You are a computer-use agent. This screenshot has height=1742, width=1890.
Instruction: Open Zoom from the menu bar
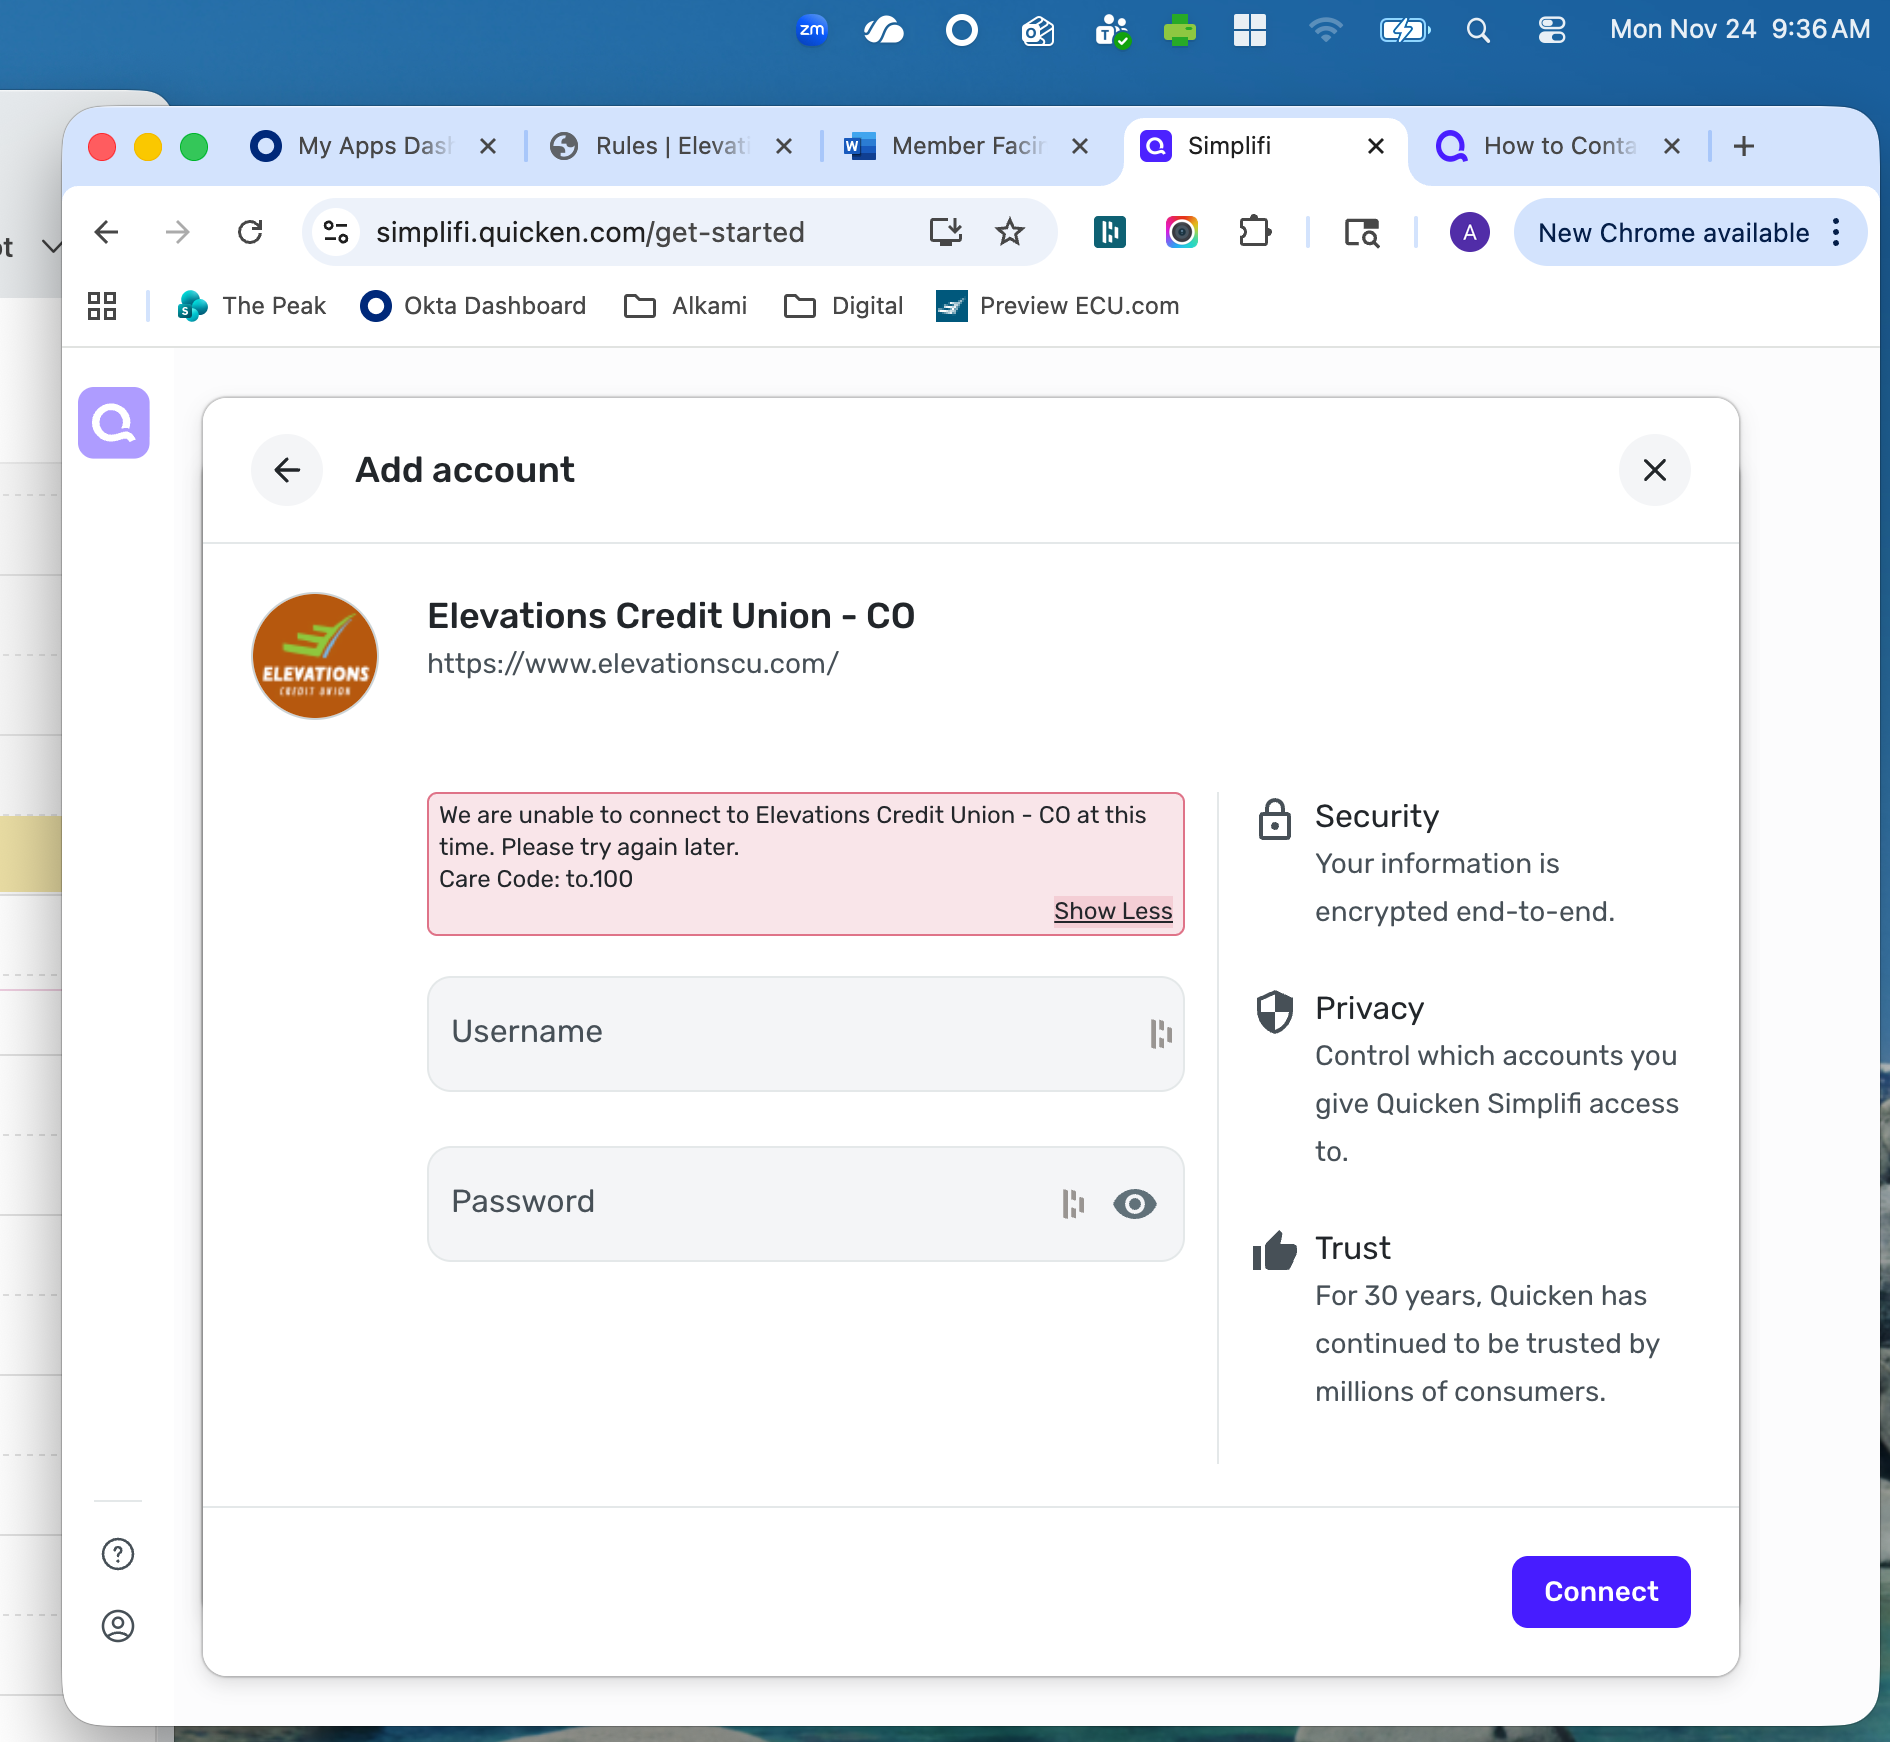click(812, 30)
